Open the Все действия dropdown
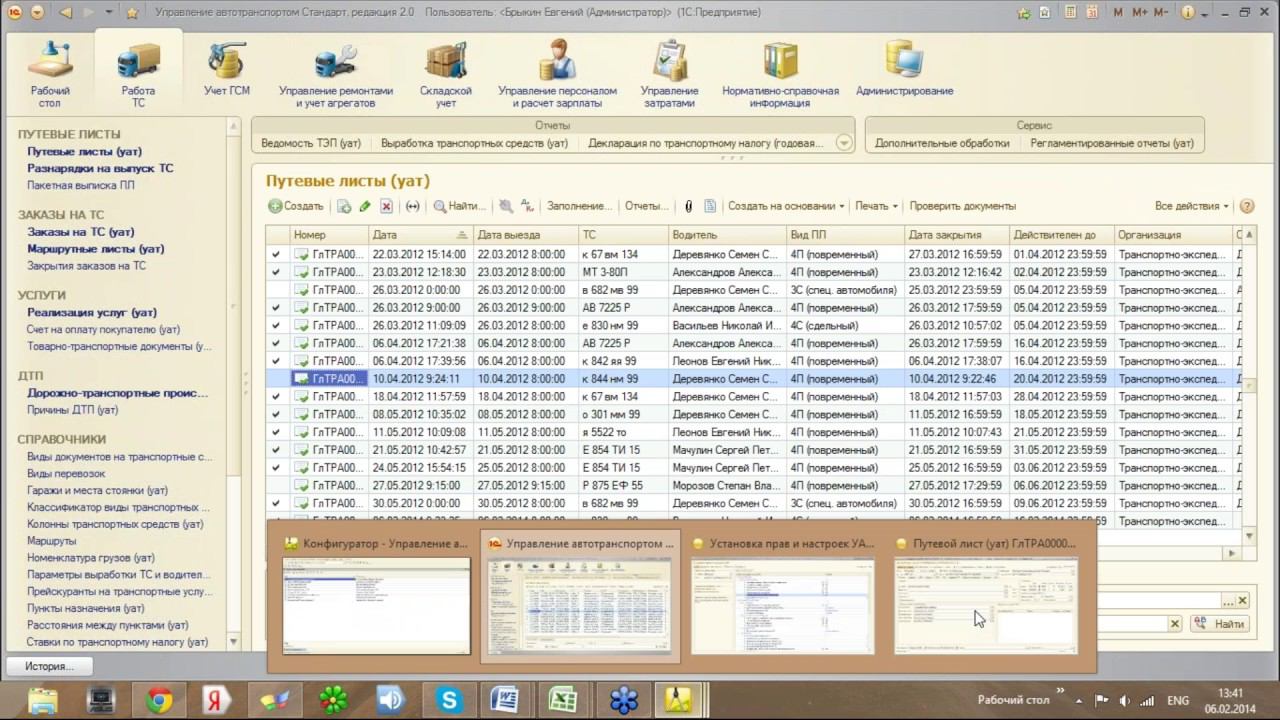Image resolution: width=1280 pixels, height=720 pixels. pyautogui.click(x=1192, y=206)
